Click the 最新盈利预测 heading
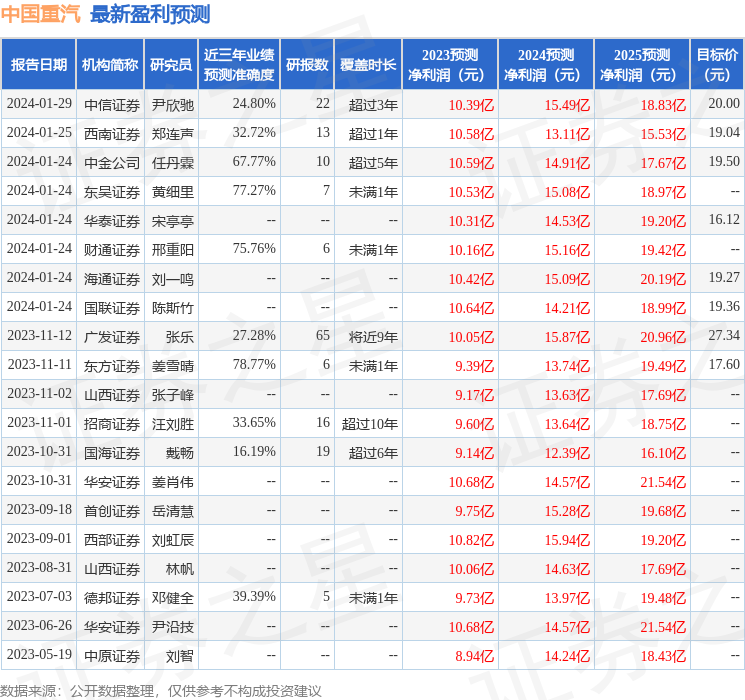 [150, 14]
